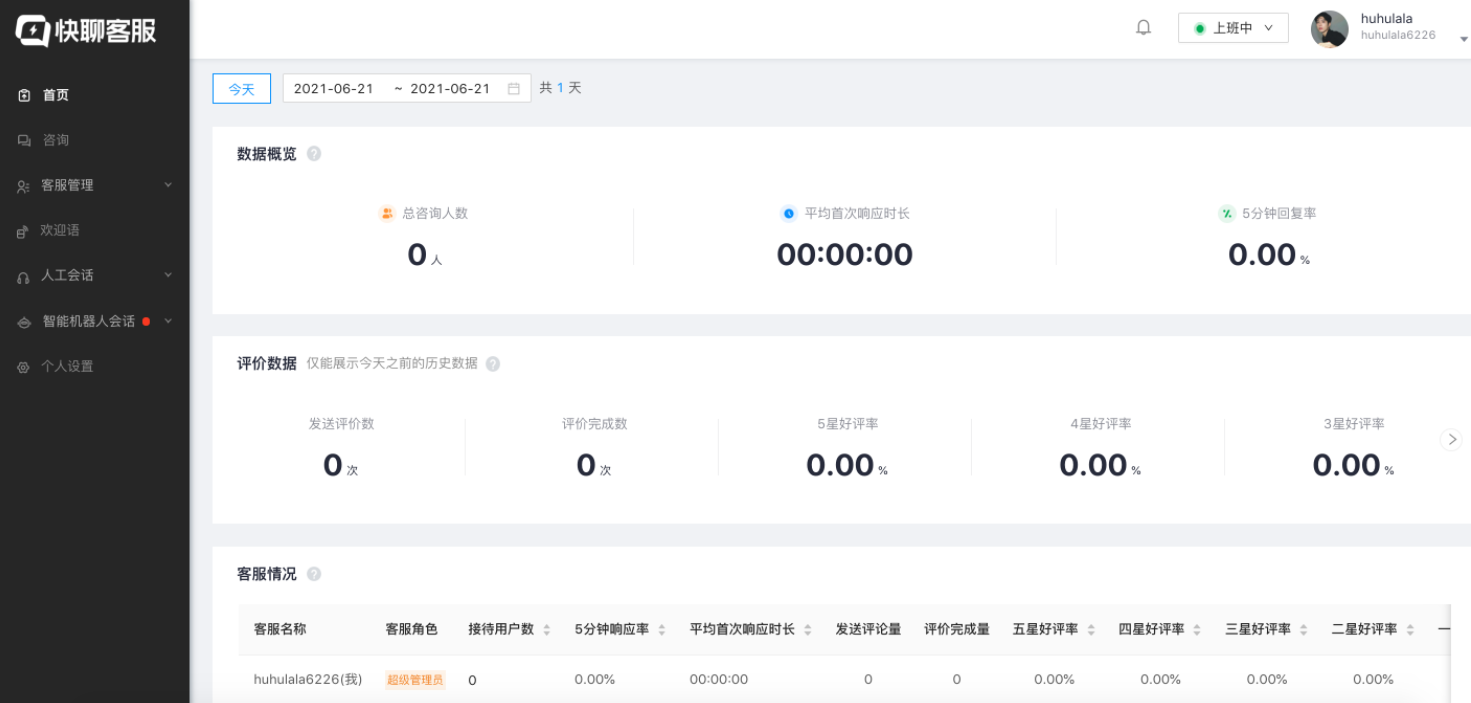Click the question mark next to 评价数据
This screenshot has width=1471, height=703.
pyautogui.click(x=492, y=363)
